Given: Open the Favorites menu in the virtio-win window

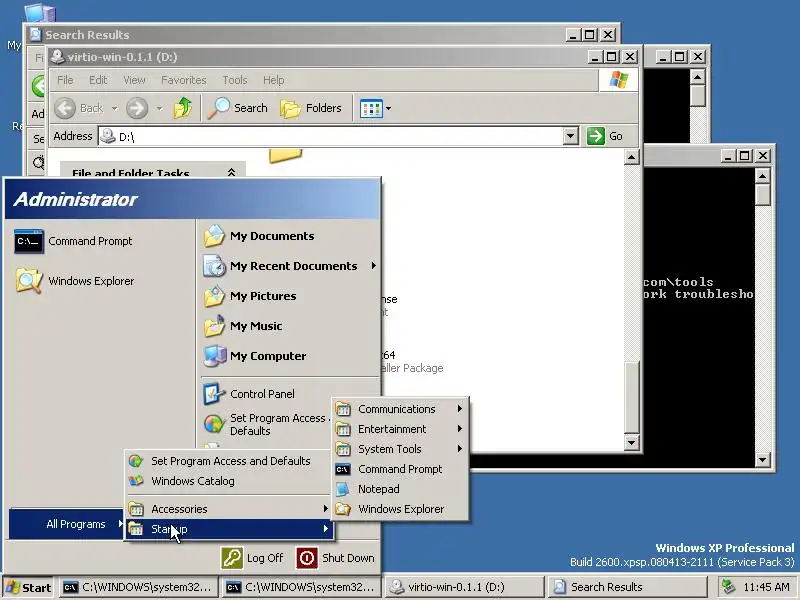Looking at the screenshot, I should [x=184, y=80].
